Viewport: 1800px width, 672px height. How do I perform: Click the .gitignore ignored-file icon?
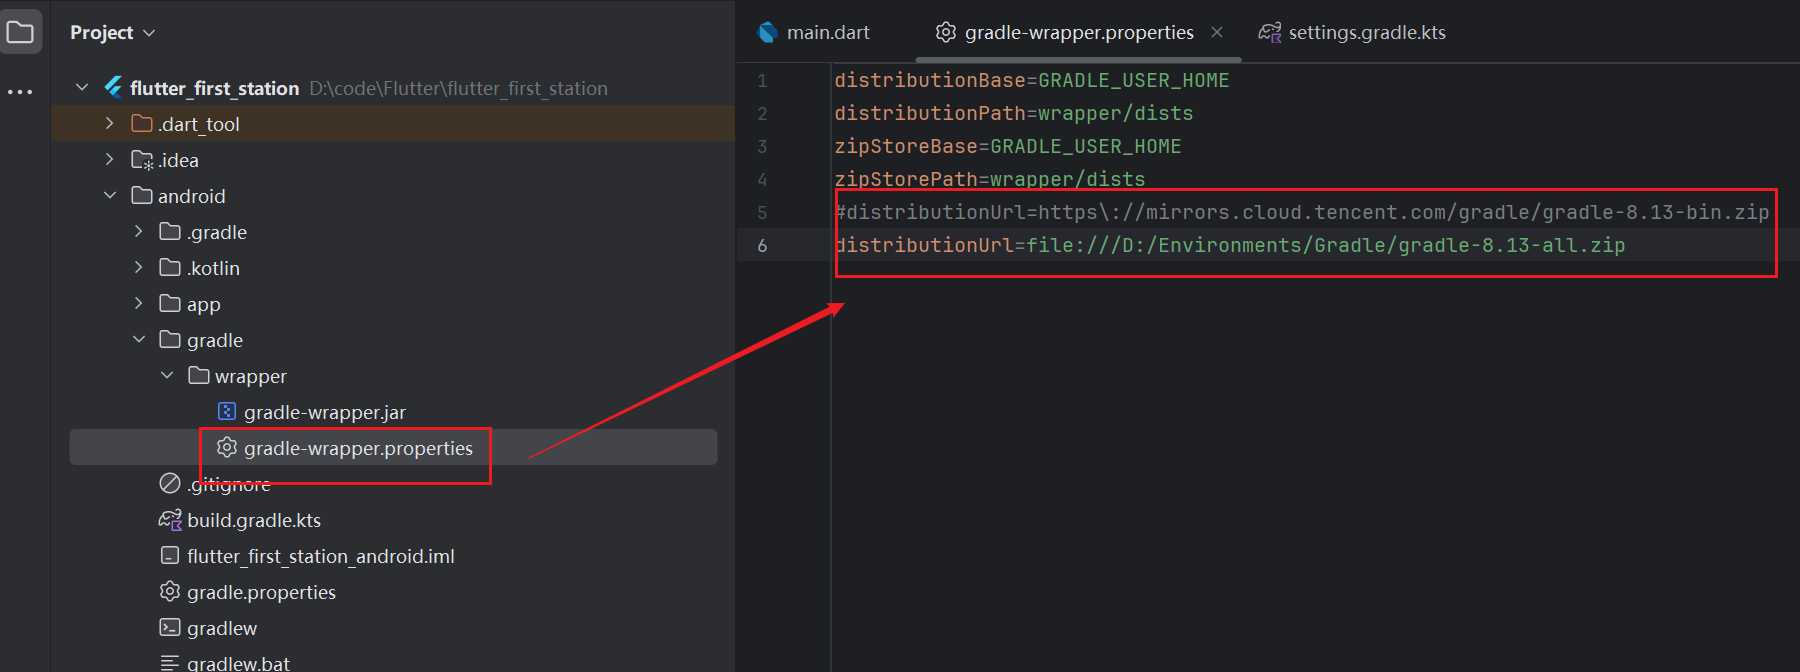click(x=170, y=483)
